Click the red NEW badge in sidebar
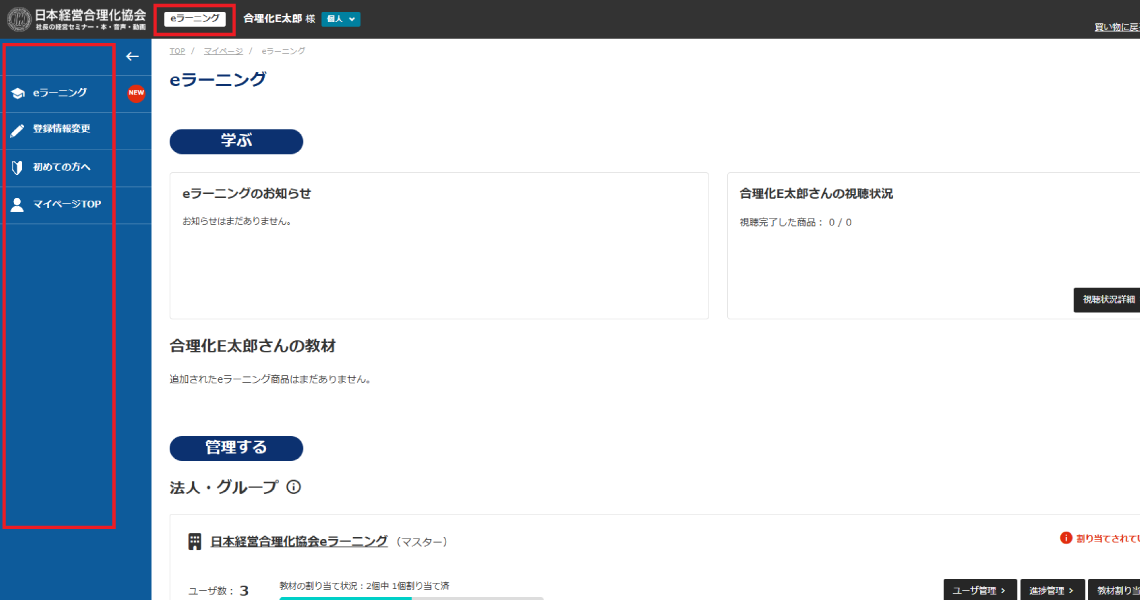This screenshot has height=600, width=1140. (x=136, y=93)
